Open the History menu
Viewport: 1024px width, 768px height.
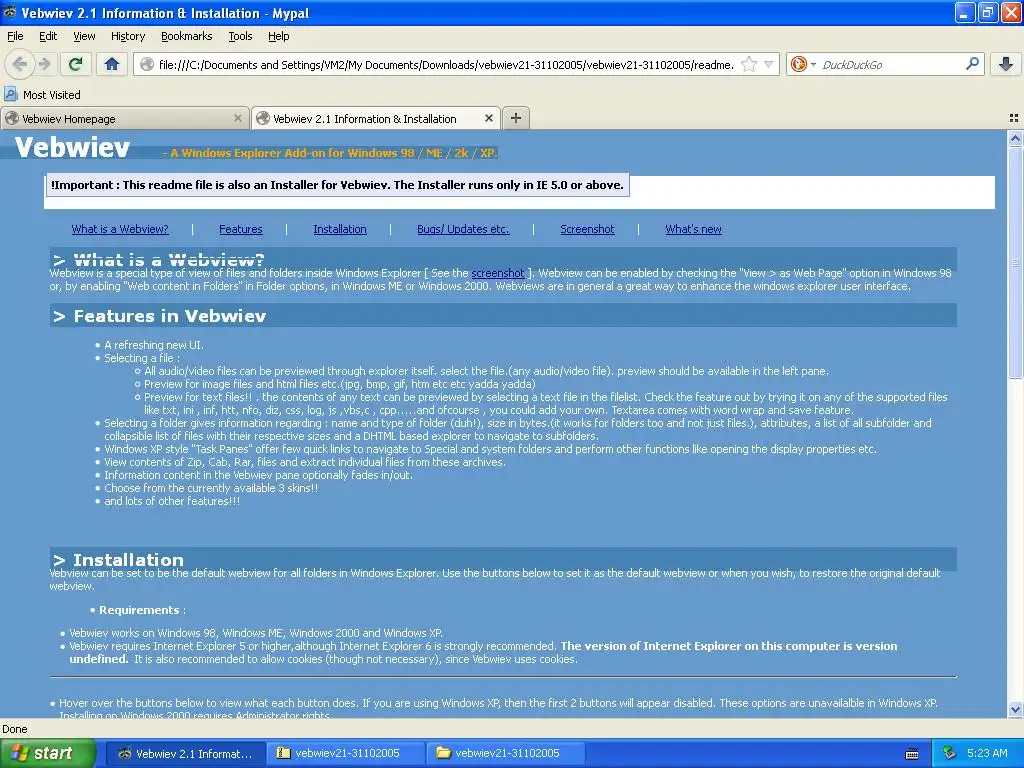pos(128,36)
